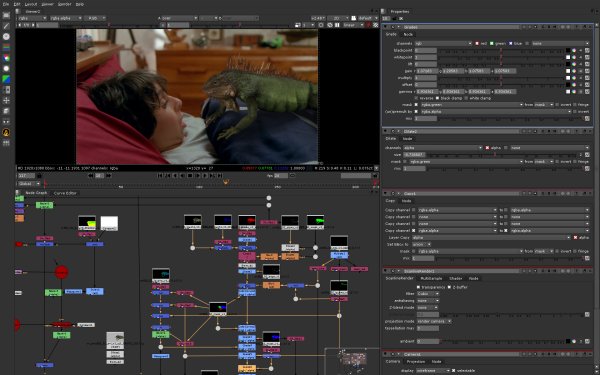Enable the white clamp checkbox
600x375 pixels.
[x=466, y=98]
